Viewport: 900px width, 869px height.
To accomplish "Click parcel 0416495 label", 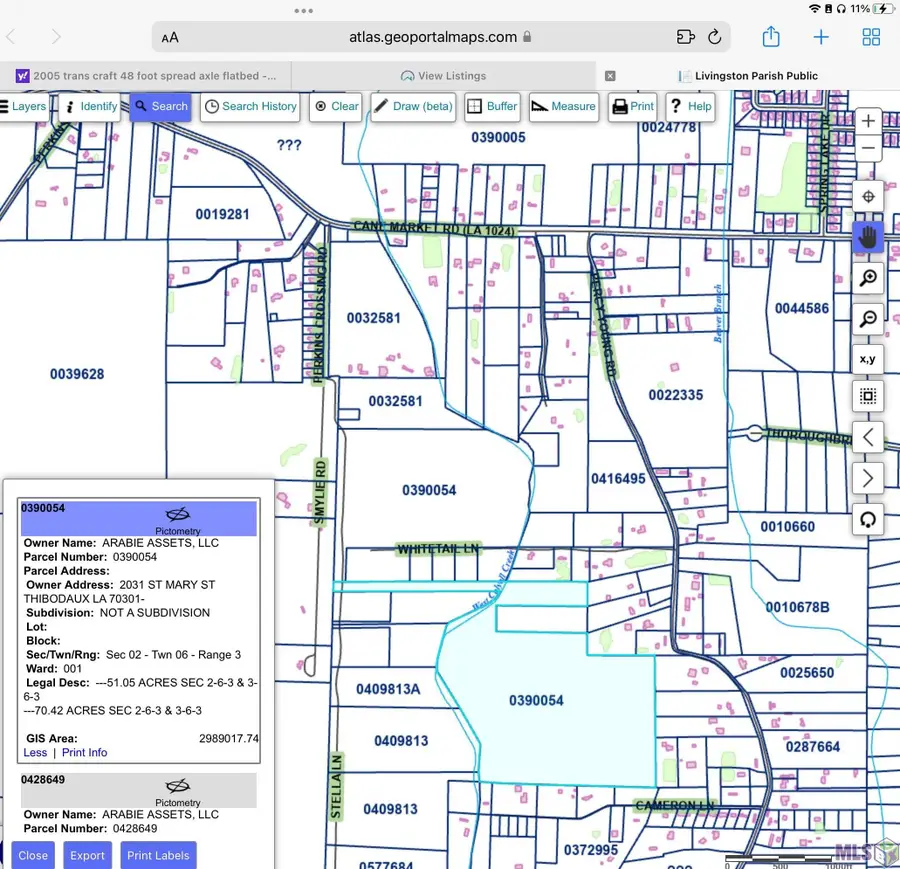I will (x=618, y=479).
